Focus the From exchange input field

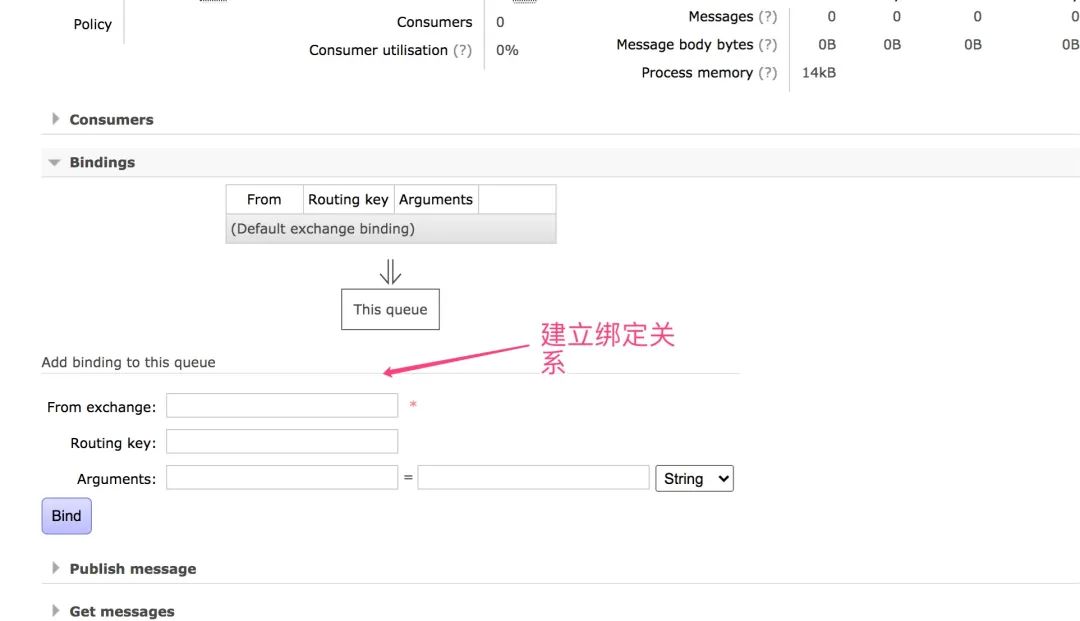282,406
